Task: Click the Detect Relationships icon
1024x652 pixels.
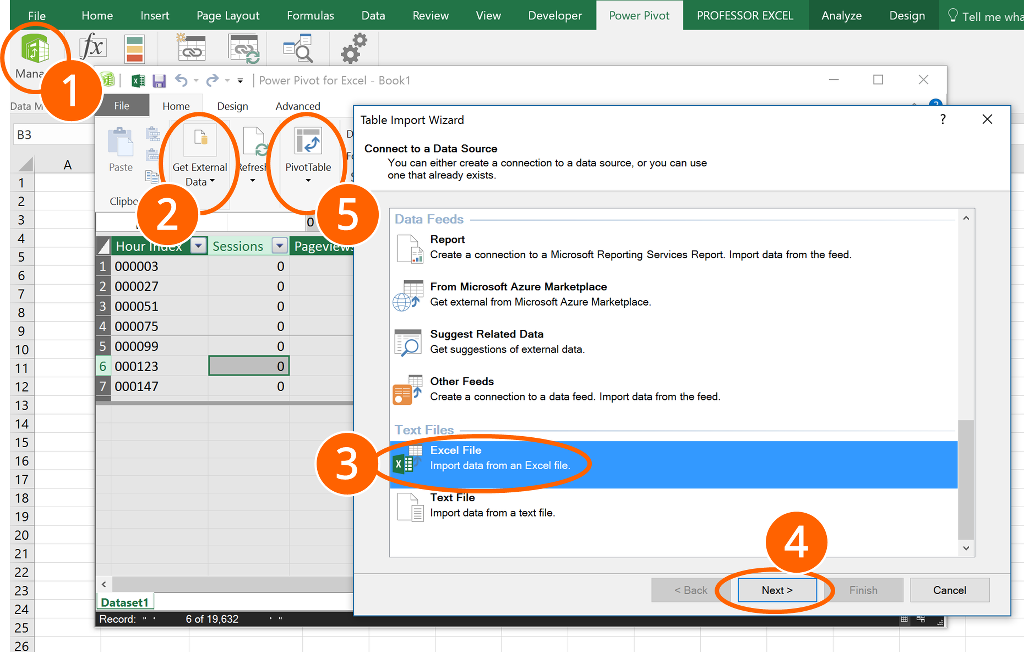Action: pos(242,47)
